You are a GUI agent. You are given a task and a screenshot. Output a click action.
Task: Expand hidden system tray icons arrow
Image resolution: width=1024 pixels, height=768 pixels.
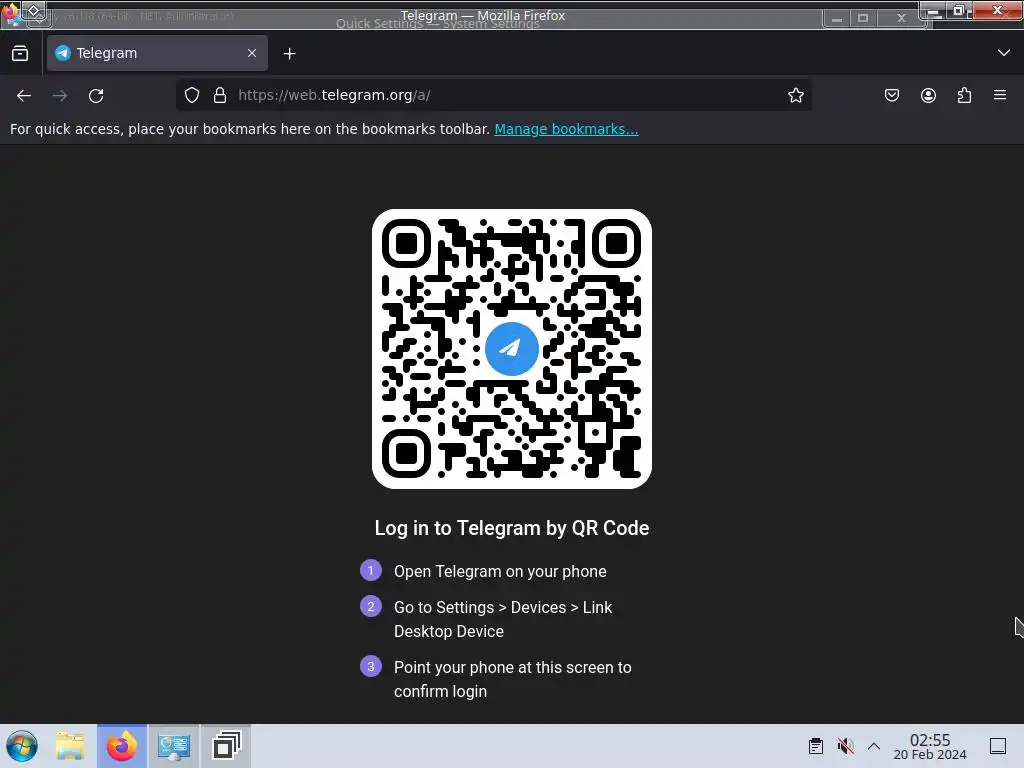coord(874,746)
